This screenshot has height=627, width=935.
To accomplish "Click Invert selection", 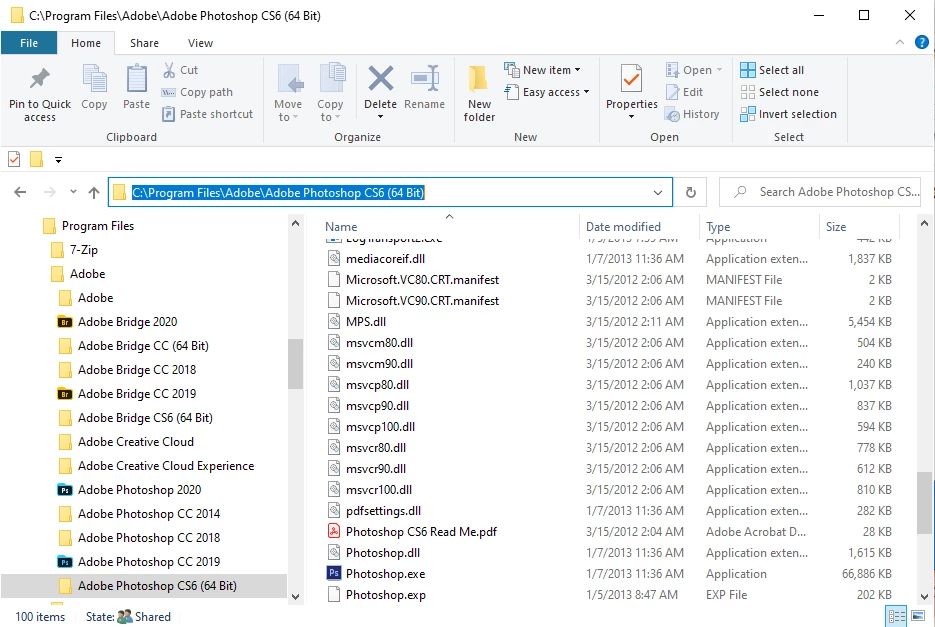I will (788, 114).
